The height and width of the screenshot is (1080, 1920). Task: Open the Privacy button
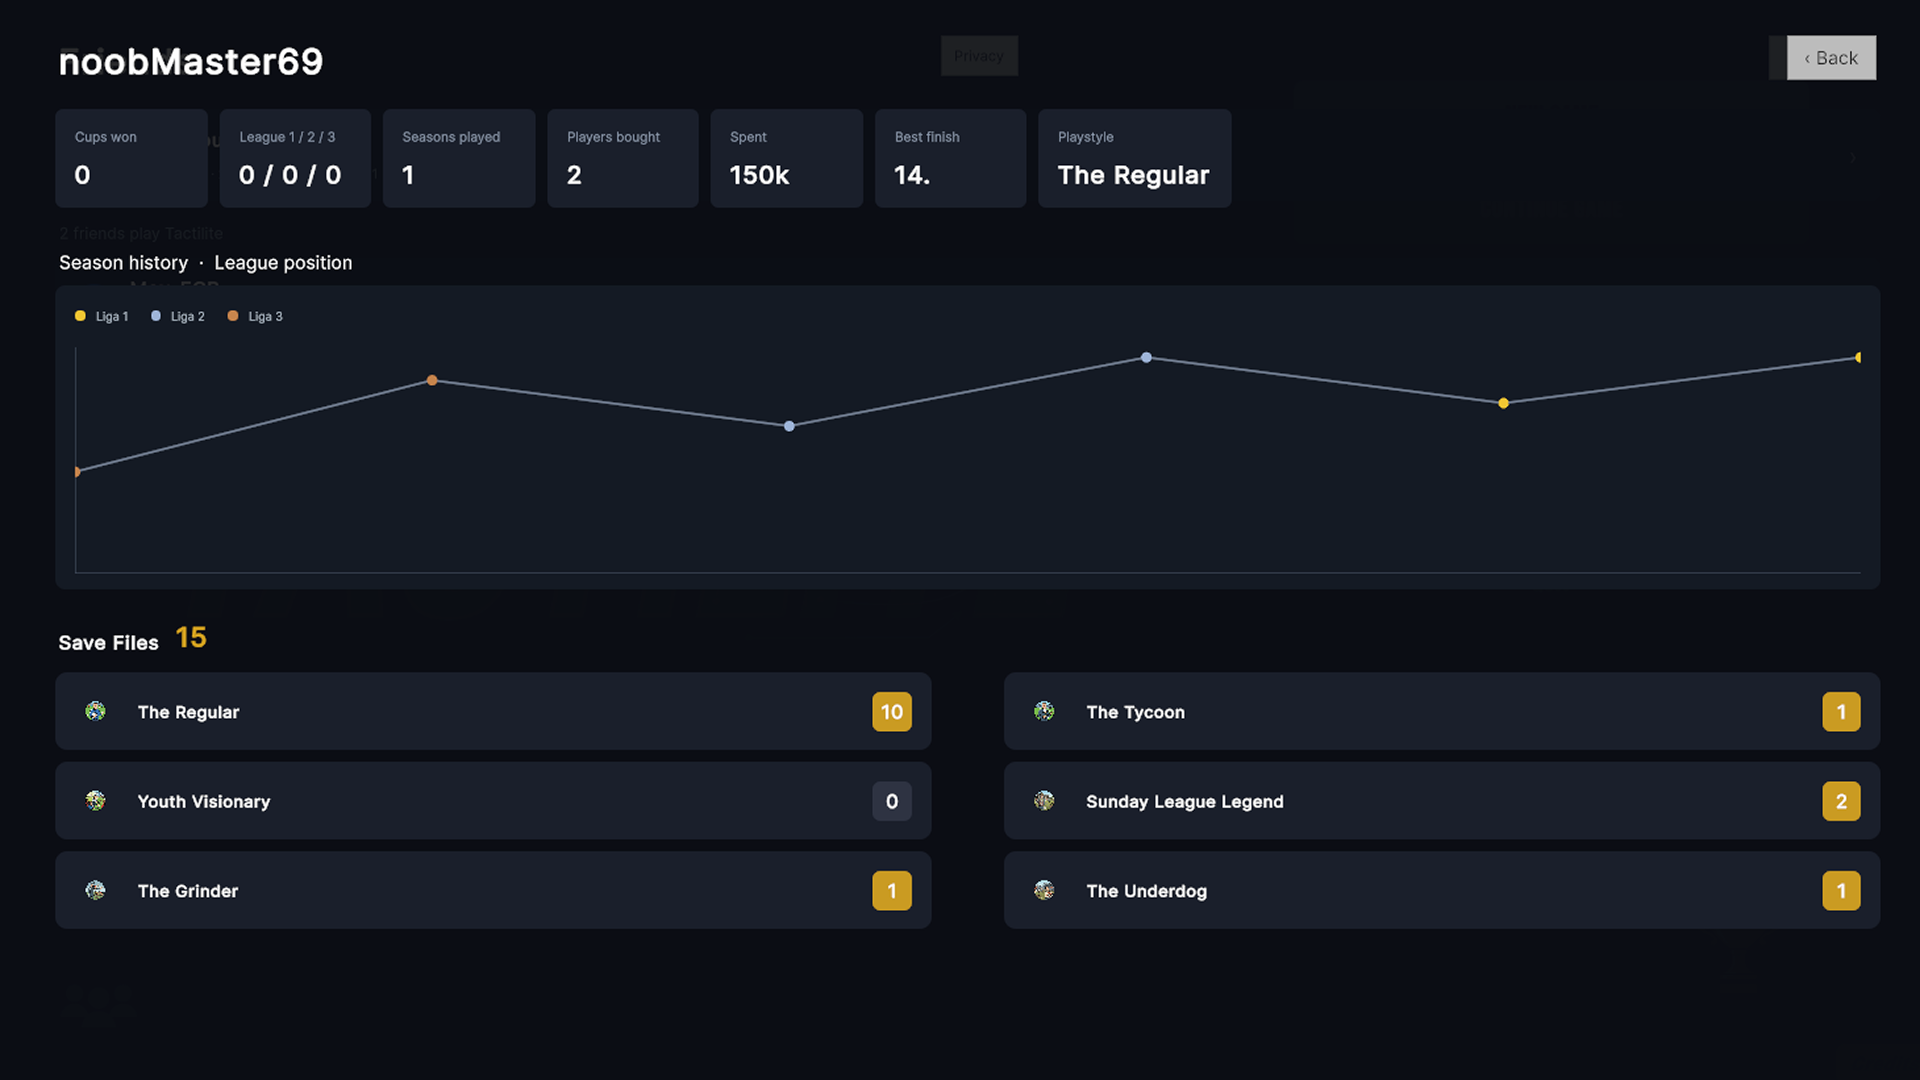[979, 56]
